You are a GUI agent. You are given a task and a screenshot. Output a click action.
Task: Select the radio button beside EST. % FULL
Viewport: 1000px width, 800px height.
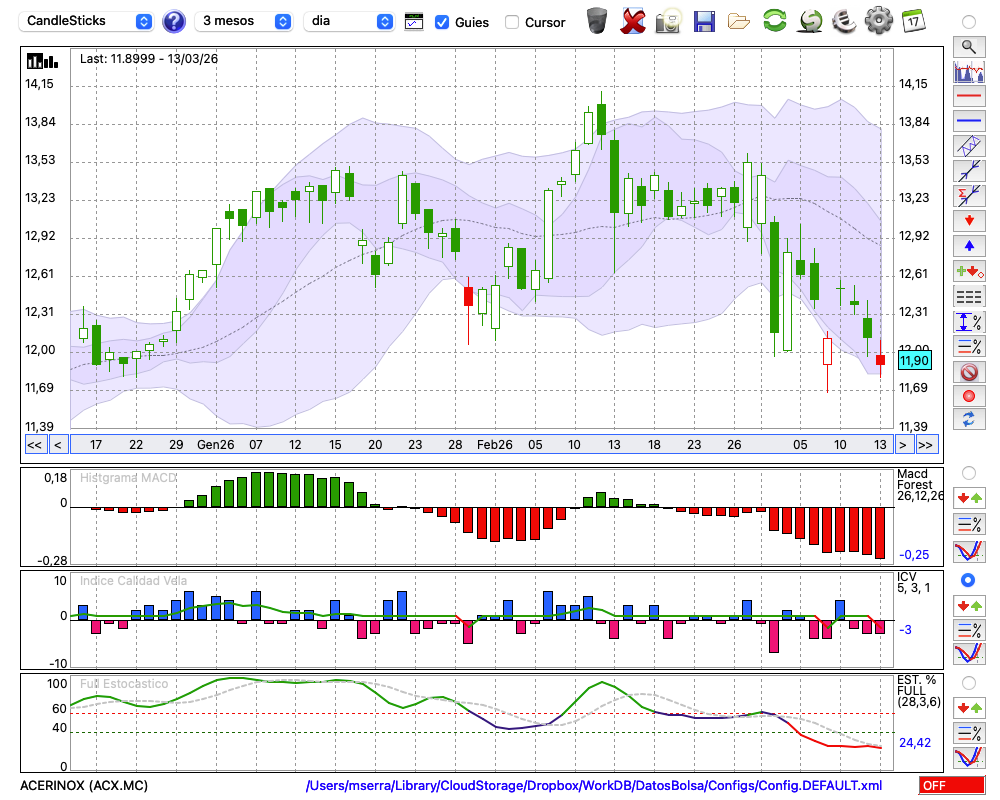click(968, 683)
